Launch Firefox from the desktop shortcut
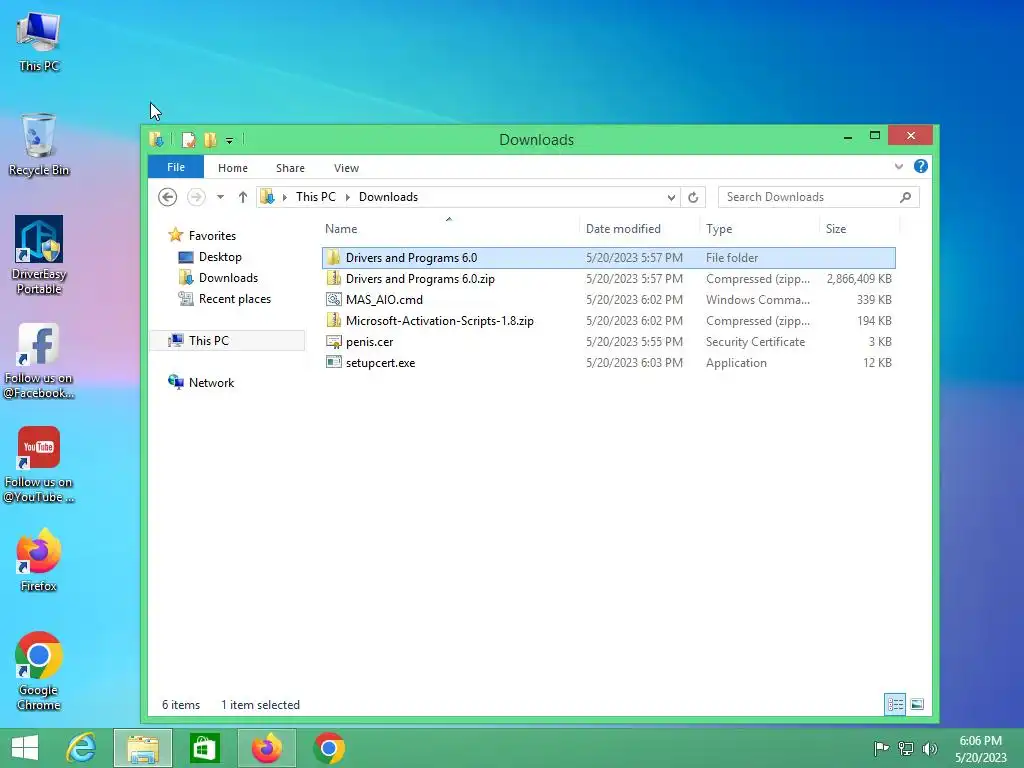Screen dimensions: 1024x768 tap(39, 560)
